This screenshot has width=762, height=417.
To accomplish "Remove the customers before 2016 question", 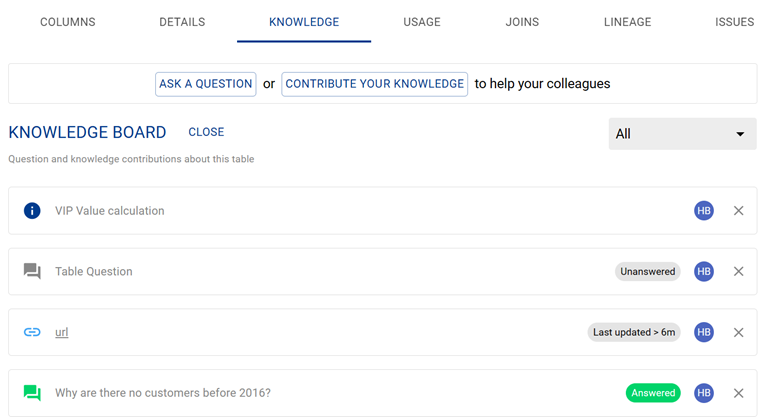I will coord(739,393).
